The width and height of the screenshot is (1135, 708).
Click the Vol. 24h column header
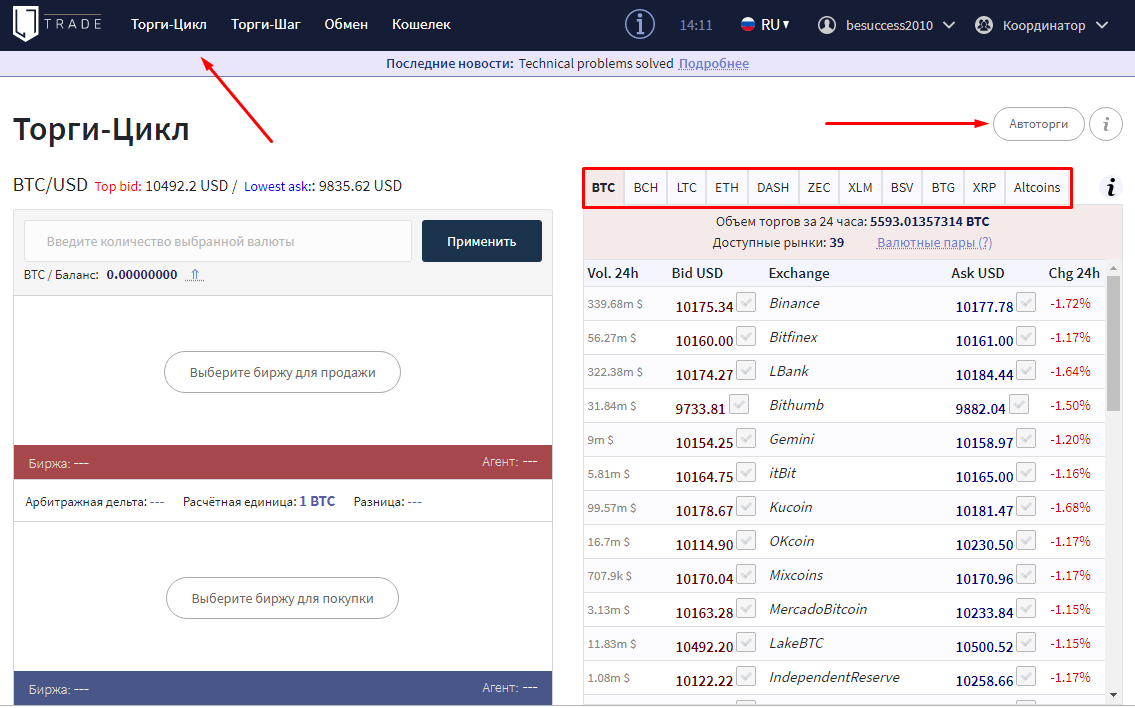pos(612,273)
